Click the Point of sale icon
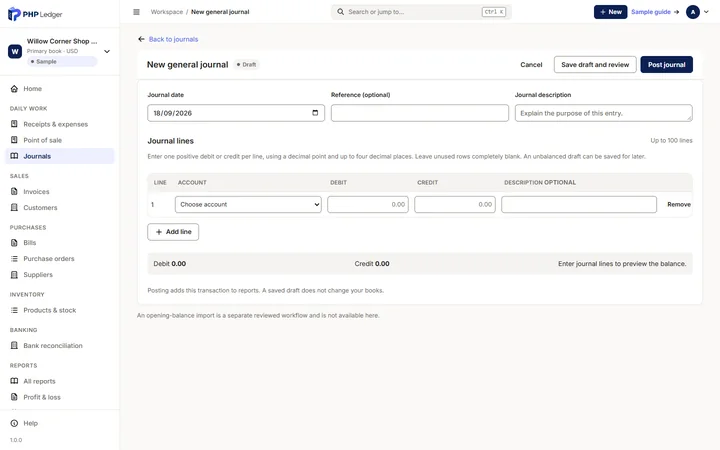Screen dimensions: 720x450 click(x=14, y=140)
